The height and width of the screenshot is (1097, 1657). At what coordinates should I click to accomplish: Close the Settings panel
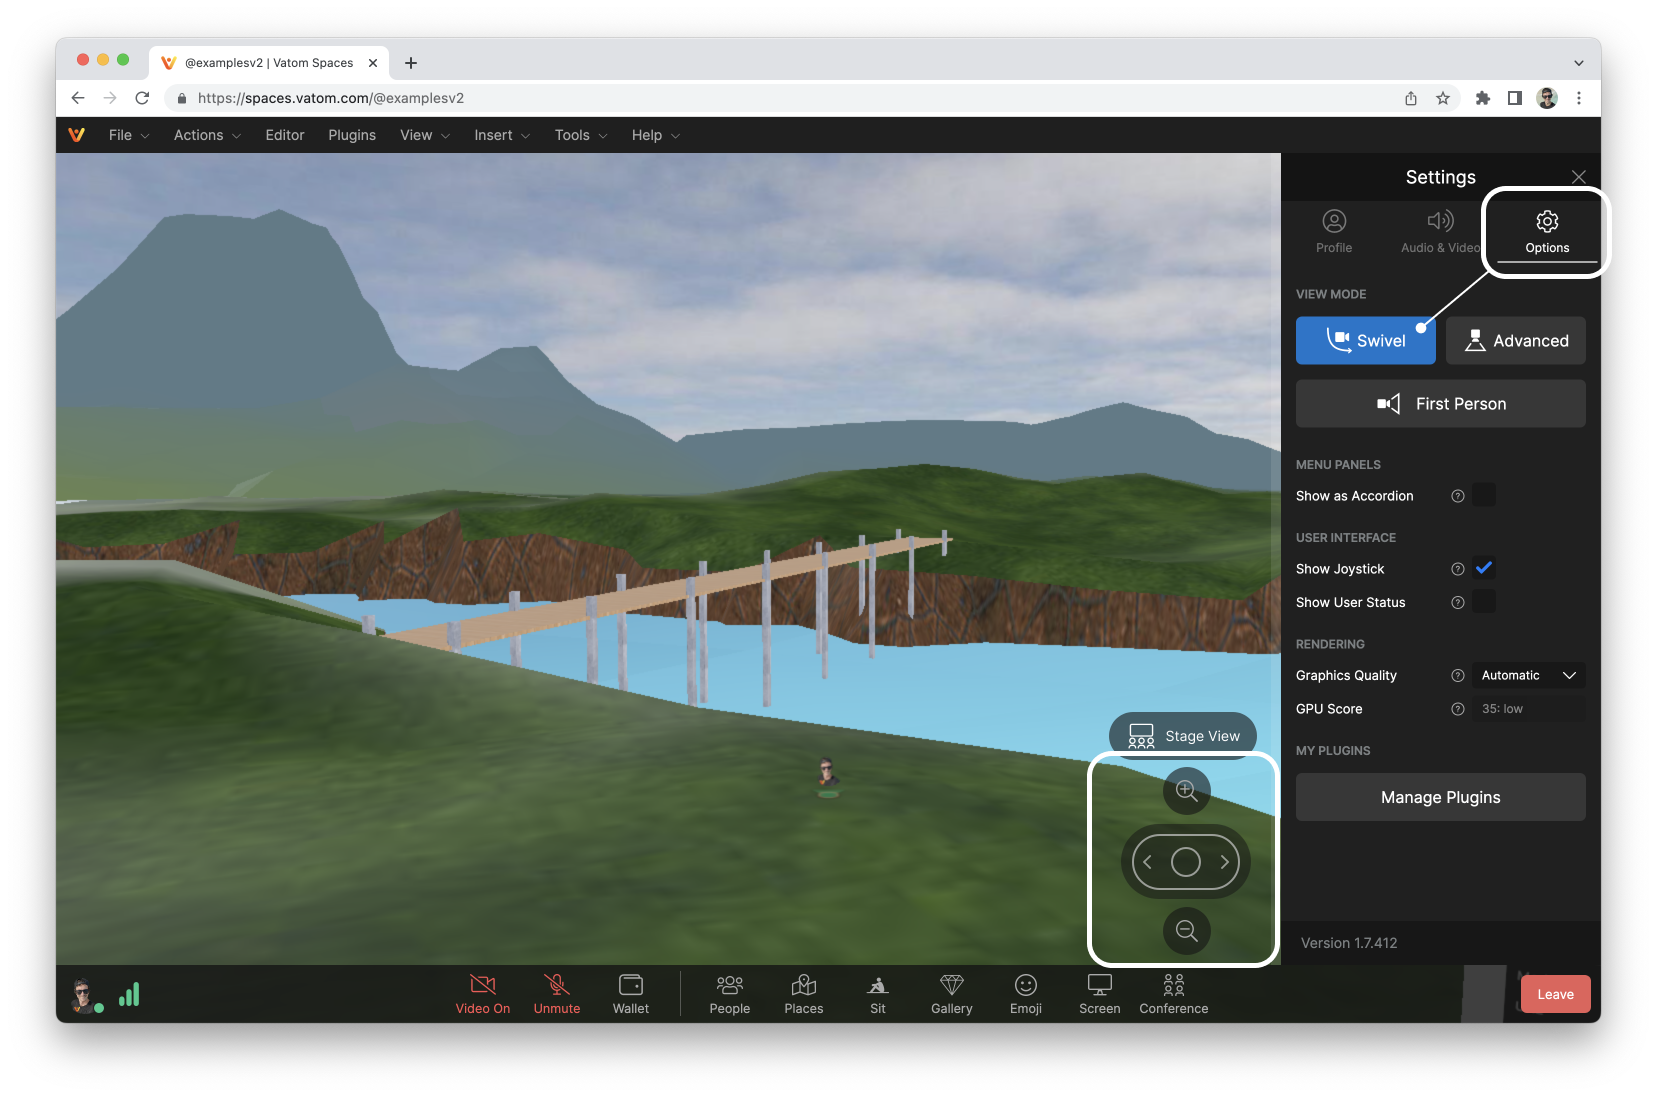1578,177
